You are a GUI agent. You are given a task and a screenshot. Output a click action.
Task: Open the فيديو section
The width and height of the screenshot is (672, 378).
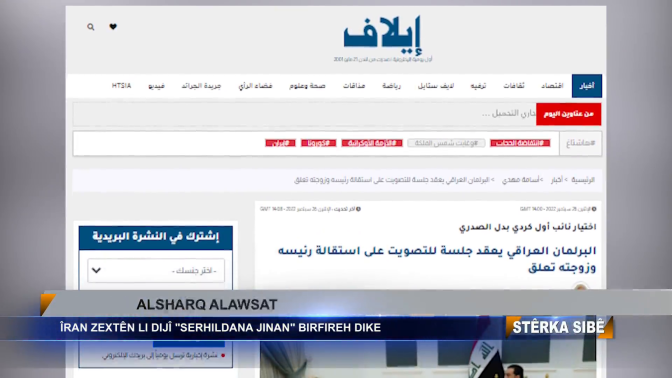156,86
